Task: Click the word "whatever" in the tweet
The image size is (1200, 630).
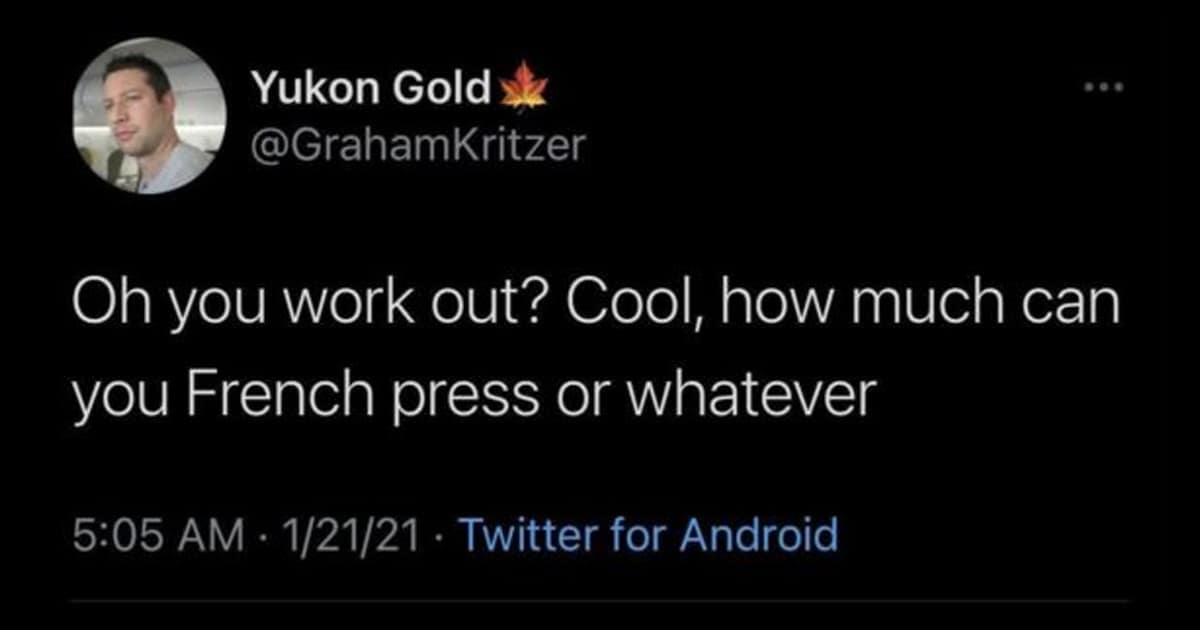Action: click(764, 397)
